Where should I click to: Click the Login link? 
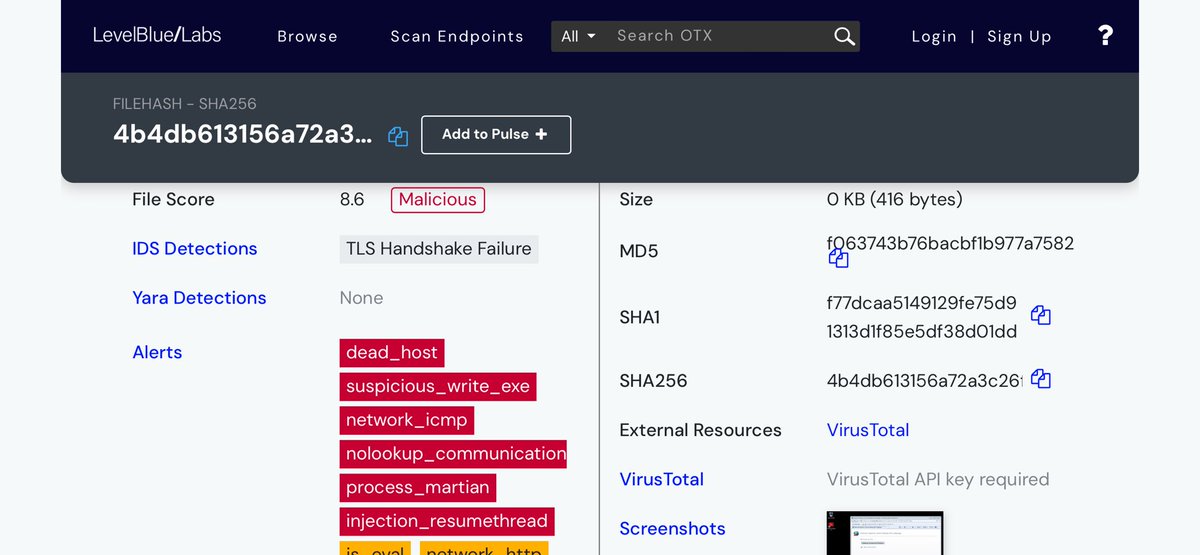934,36
